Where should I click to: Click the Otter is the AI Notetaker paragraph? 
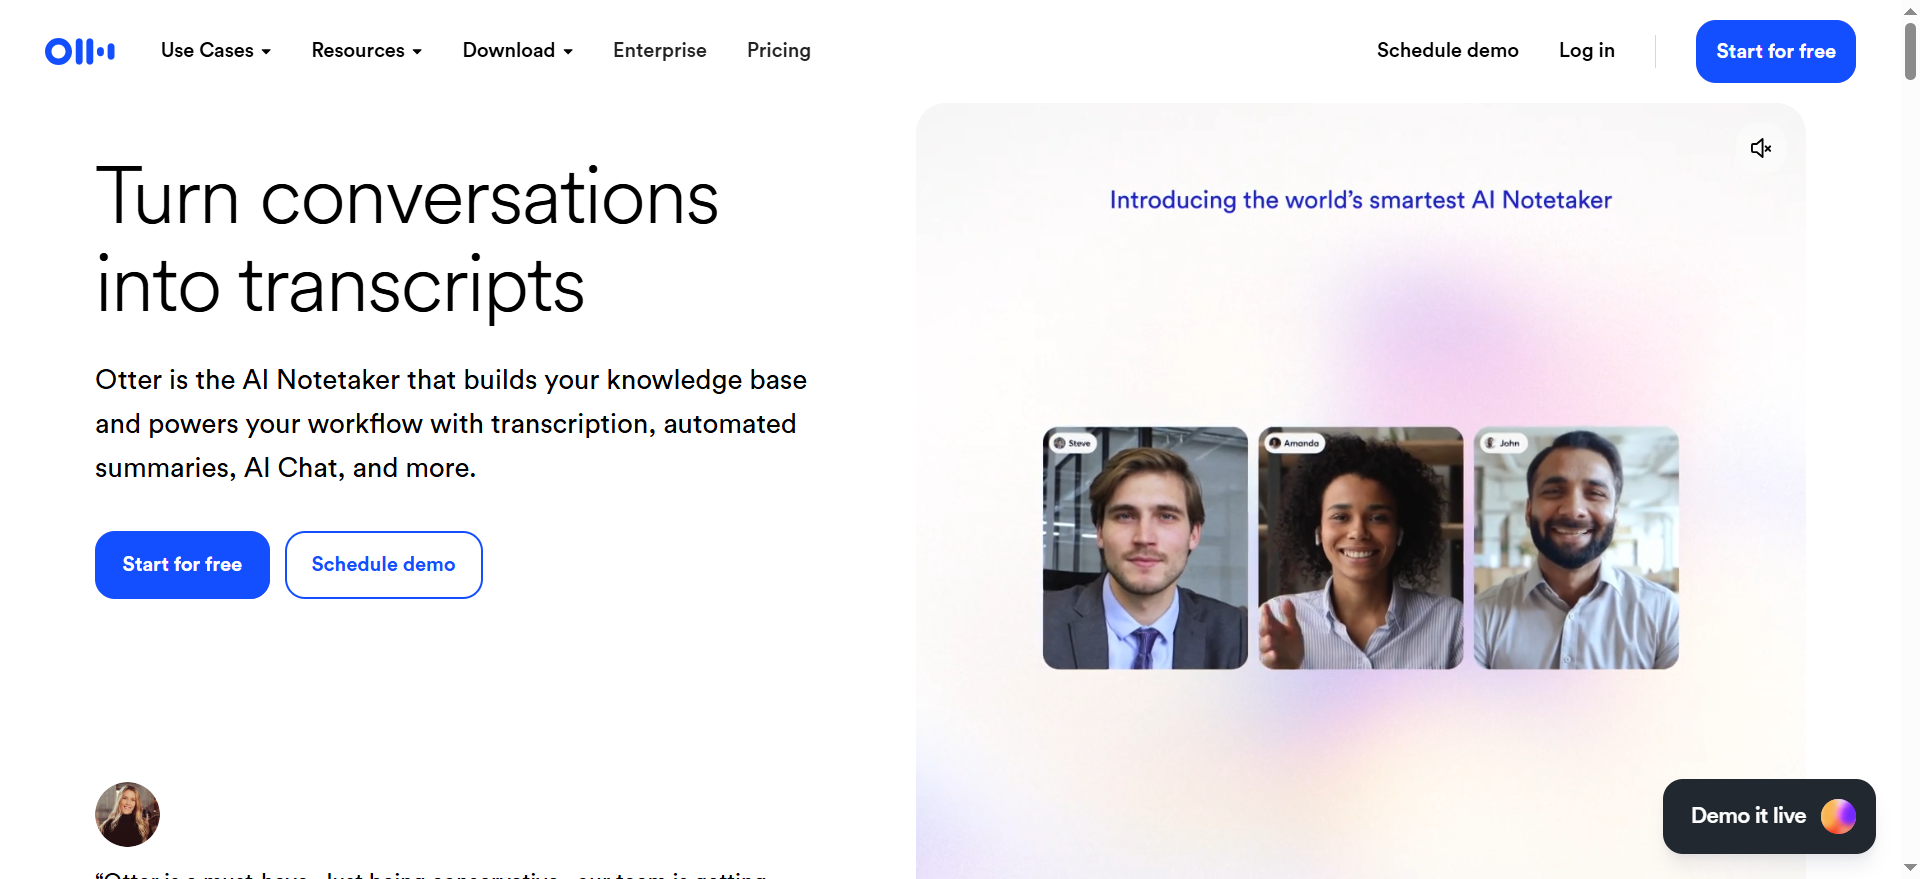click(x=451, y=424)
